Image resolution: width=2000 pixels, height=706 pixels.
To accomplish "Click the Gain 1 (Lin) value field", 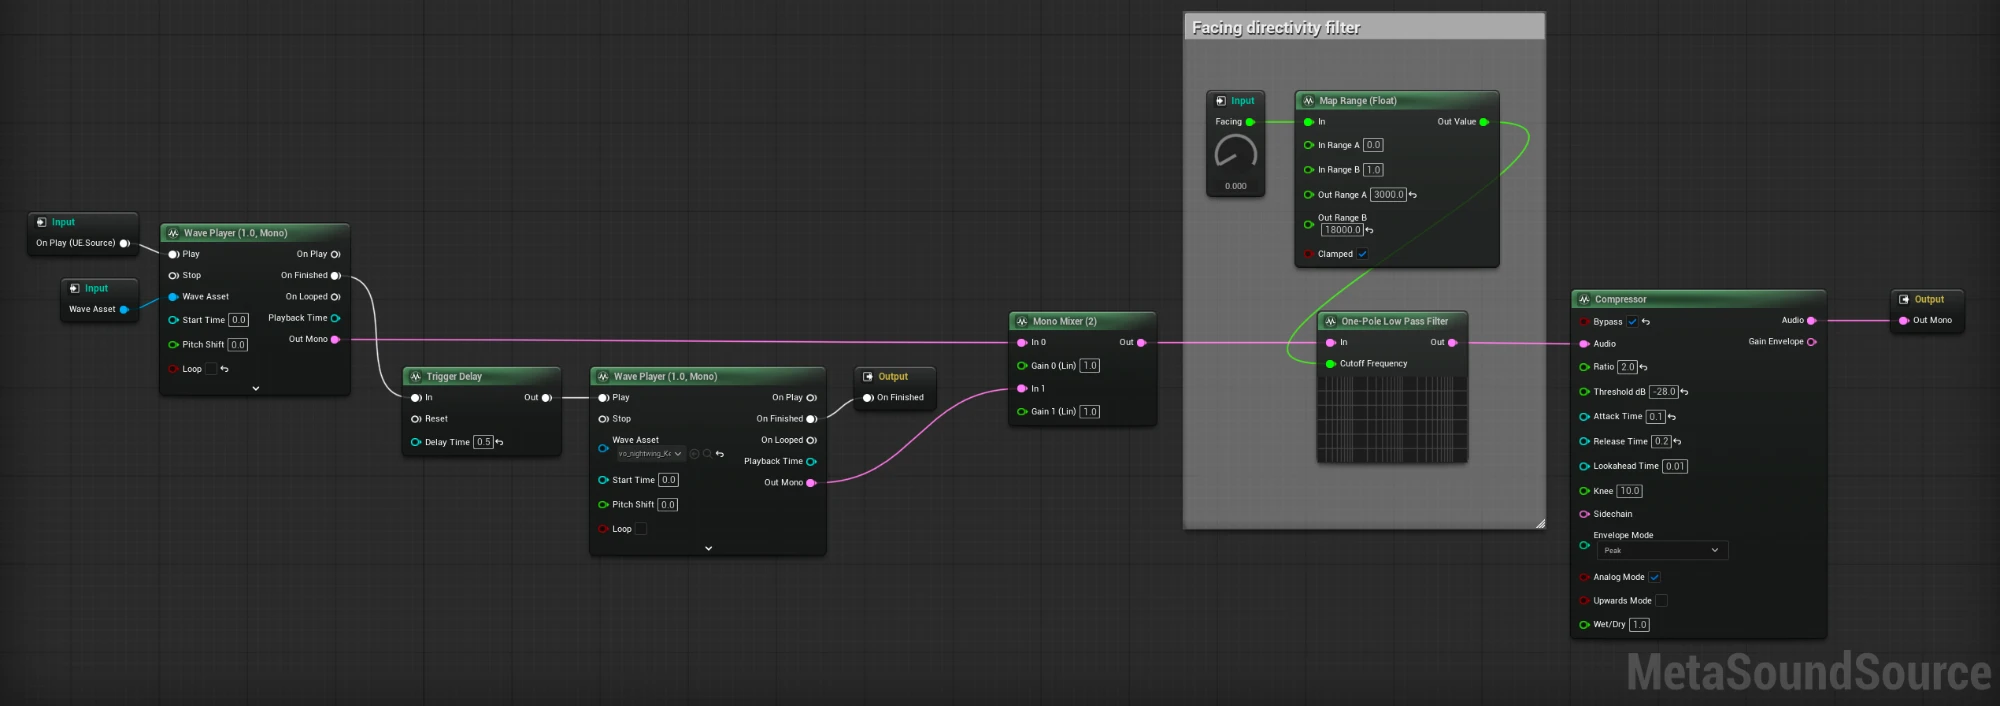I will click(x=1090, y=412).
